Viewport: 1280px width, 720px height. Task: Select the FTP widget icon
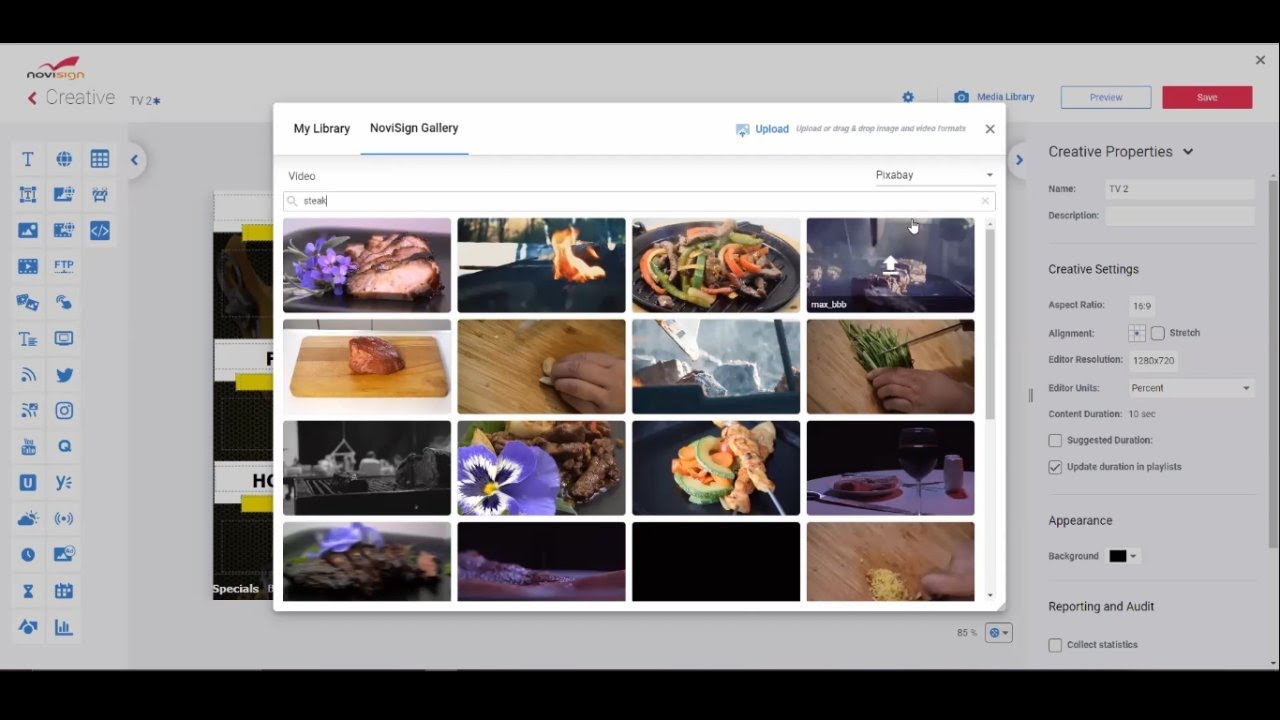click(64, 267)
